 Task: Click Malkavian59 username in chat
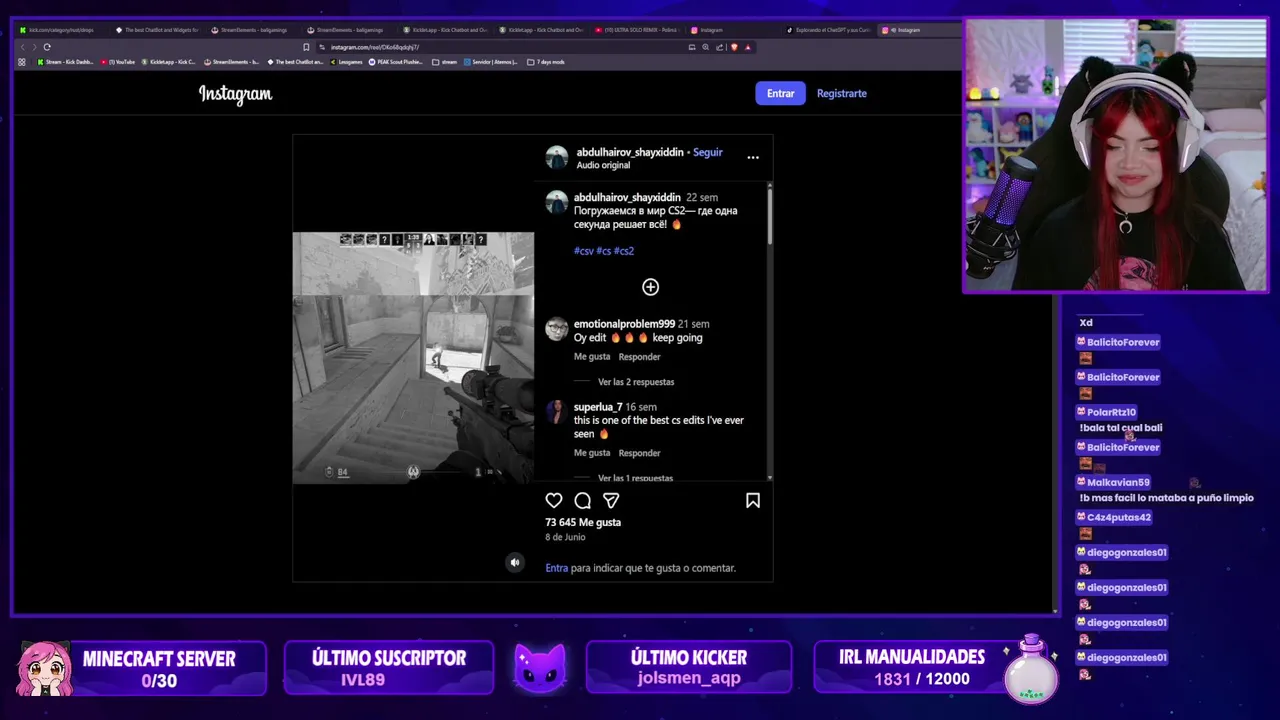pos(1118,482)
